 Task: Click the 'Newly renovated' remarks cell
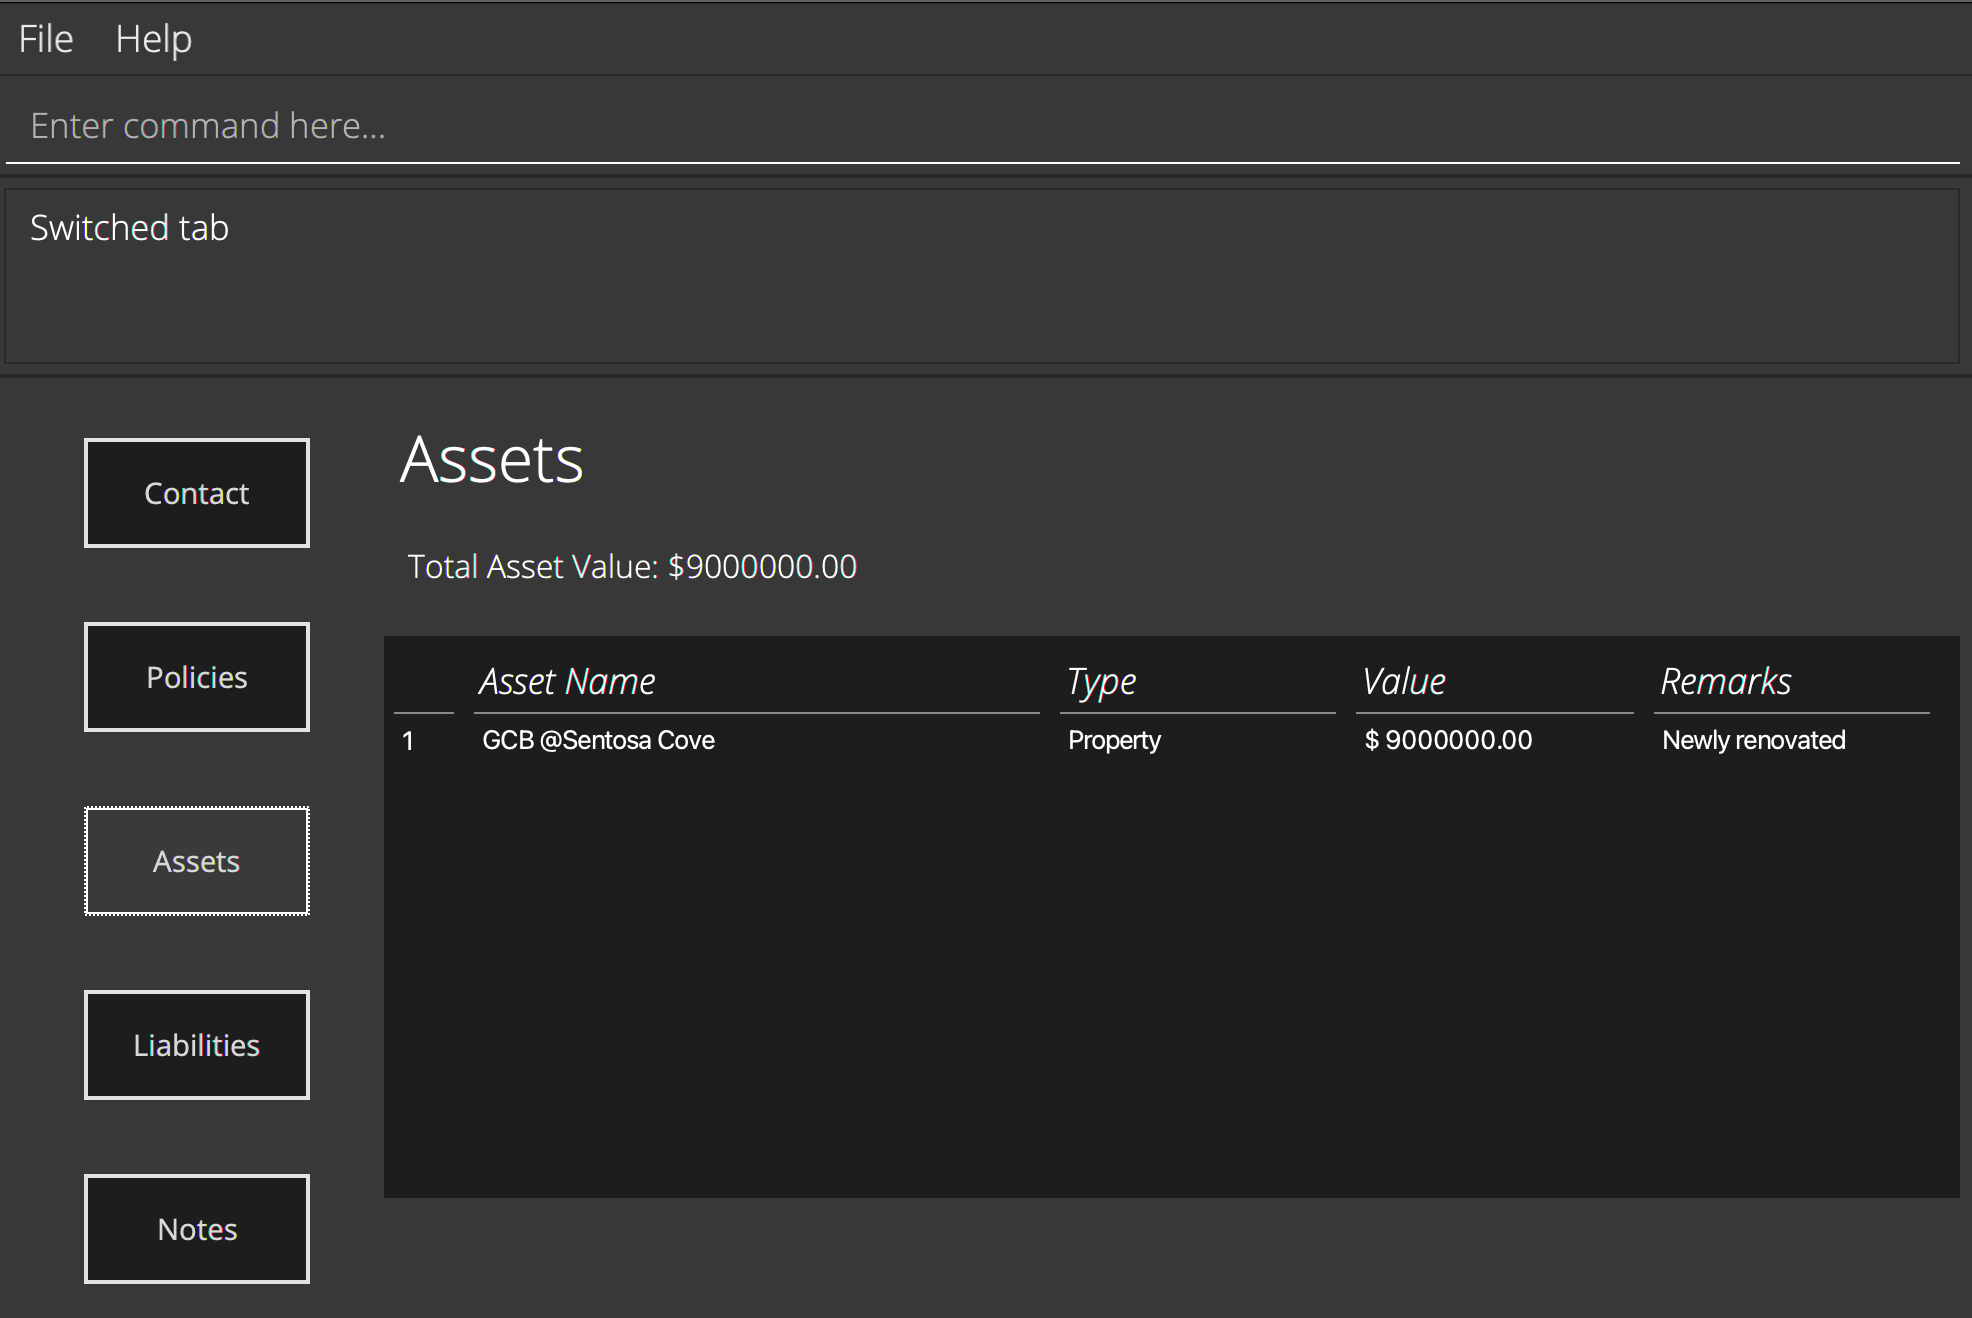pos(1754,740)
